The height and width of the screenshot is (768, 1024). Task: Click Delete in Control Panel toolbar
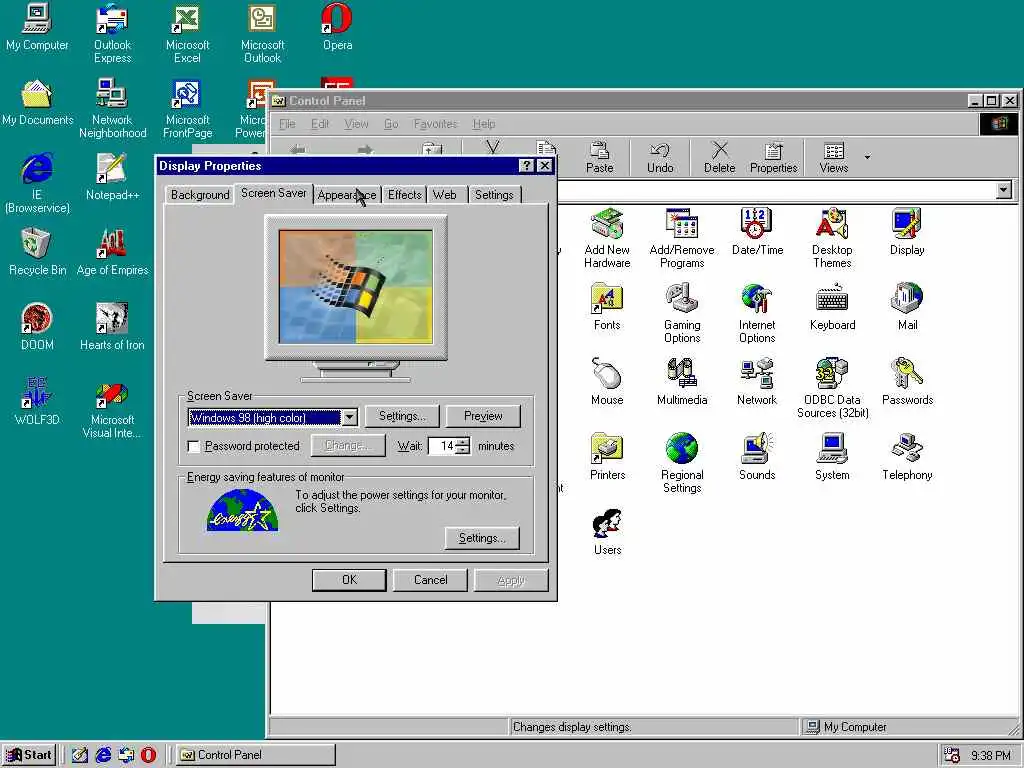pos(719,157)
